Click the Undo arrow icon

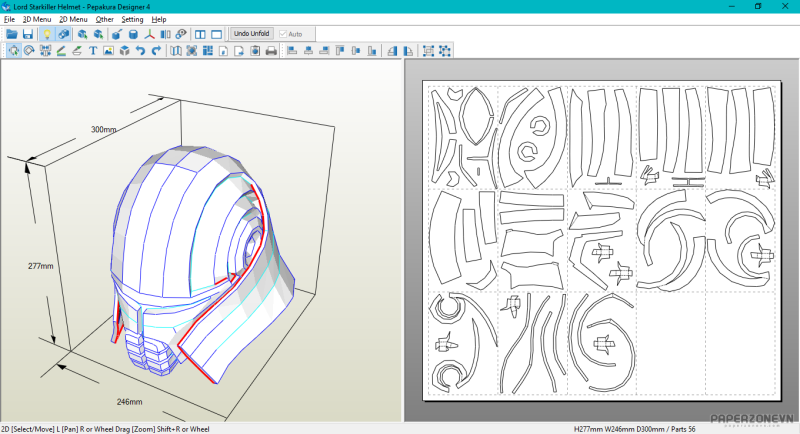coord(140,50)
